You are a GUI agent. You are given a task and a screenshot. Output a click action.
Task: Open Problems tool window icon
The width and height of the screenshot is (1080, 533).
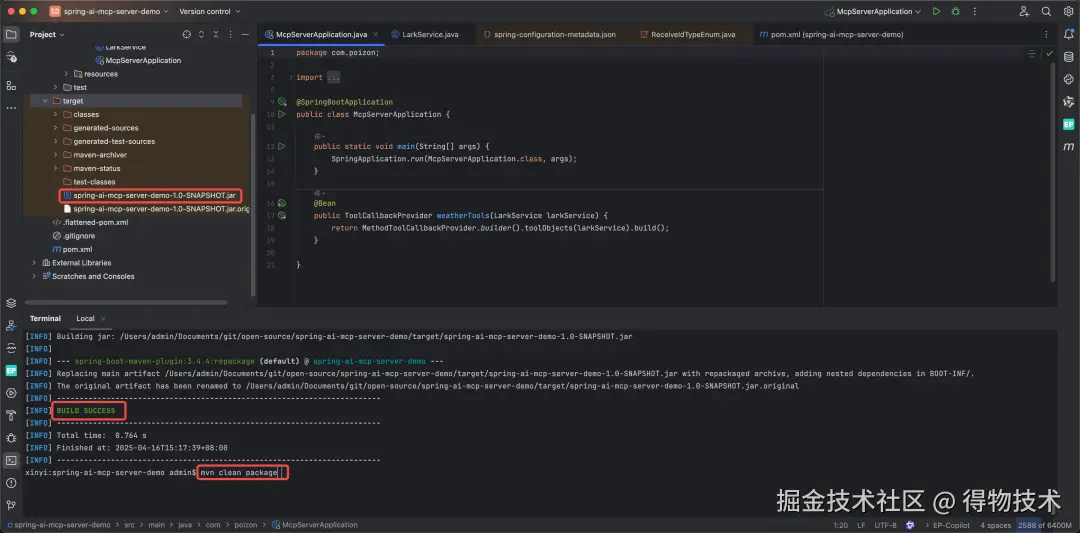click(x=11, y=483)
